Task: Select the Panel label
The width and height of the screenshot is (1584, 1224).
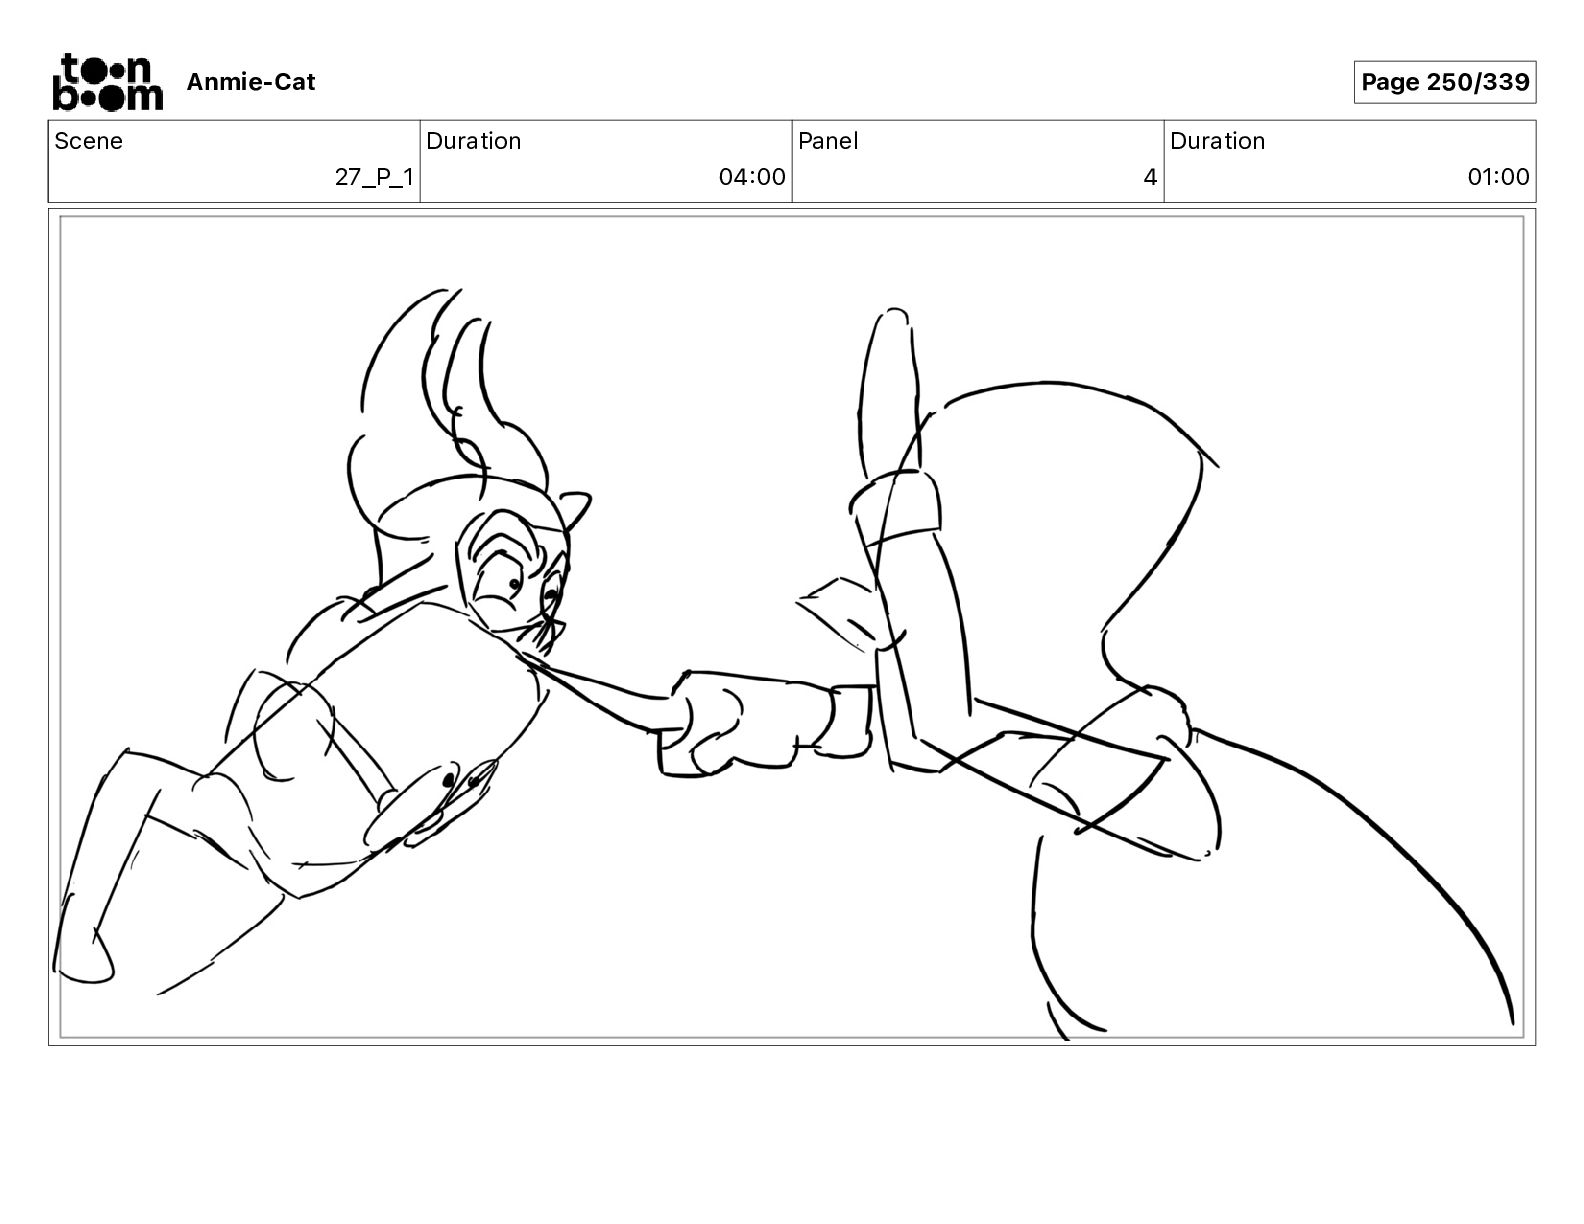Action: pos(828,141)
